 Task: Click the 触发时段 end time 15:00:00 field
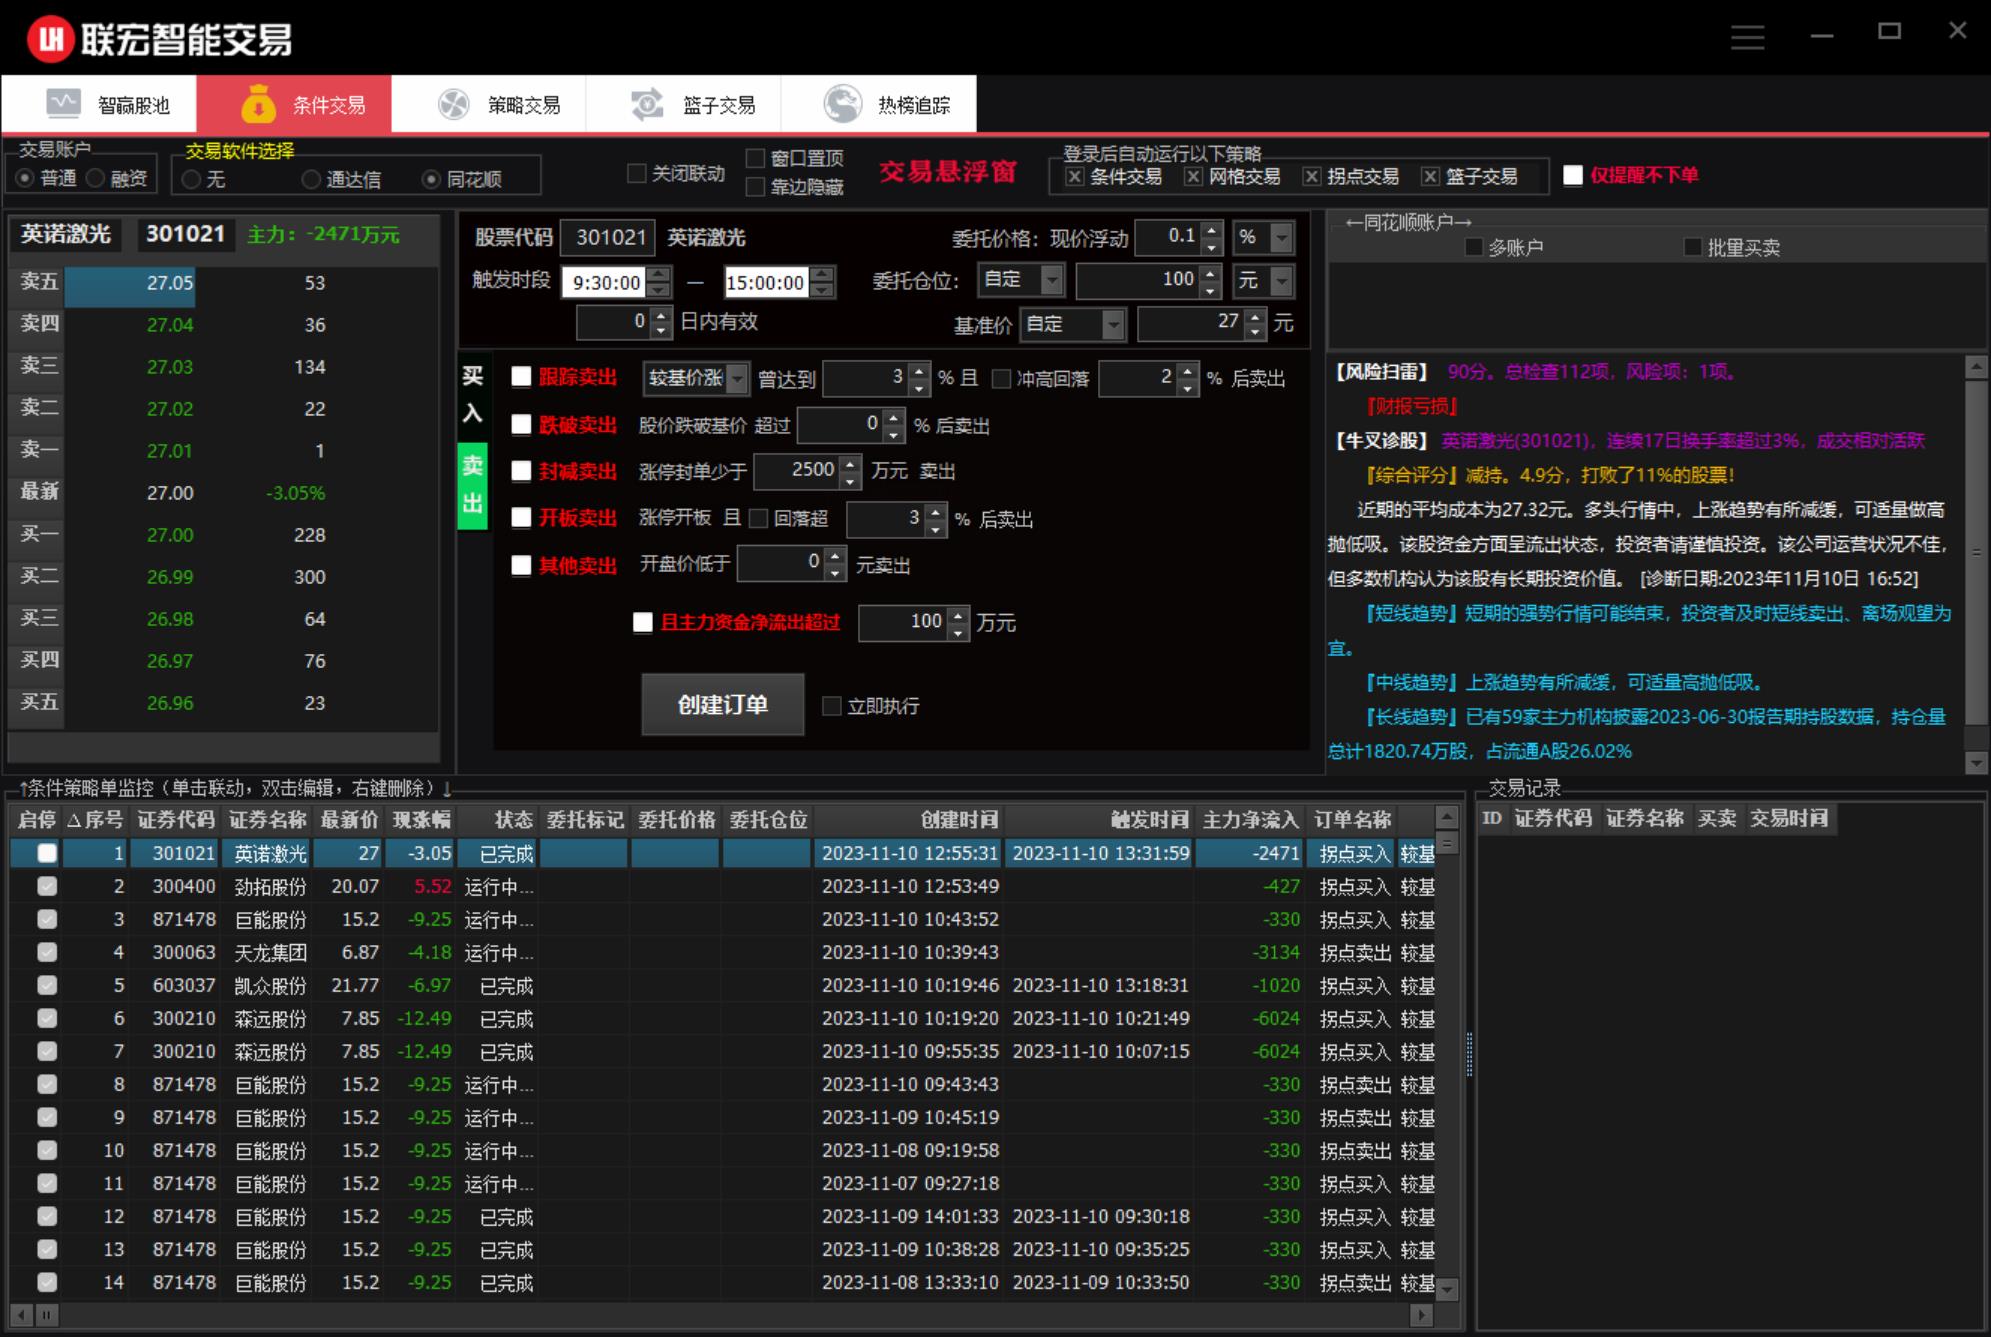point(765,282)
